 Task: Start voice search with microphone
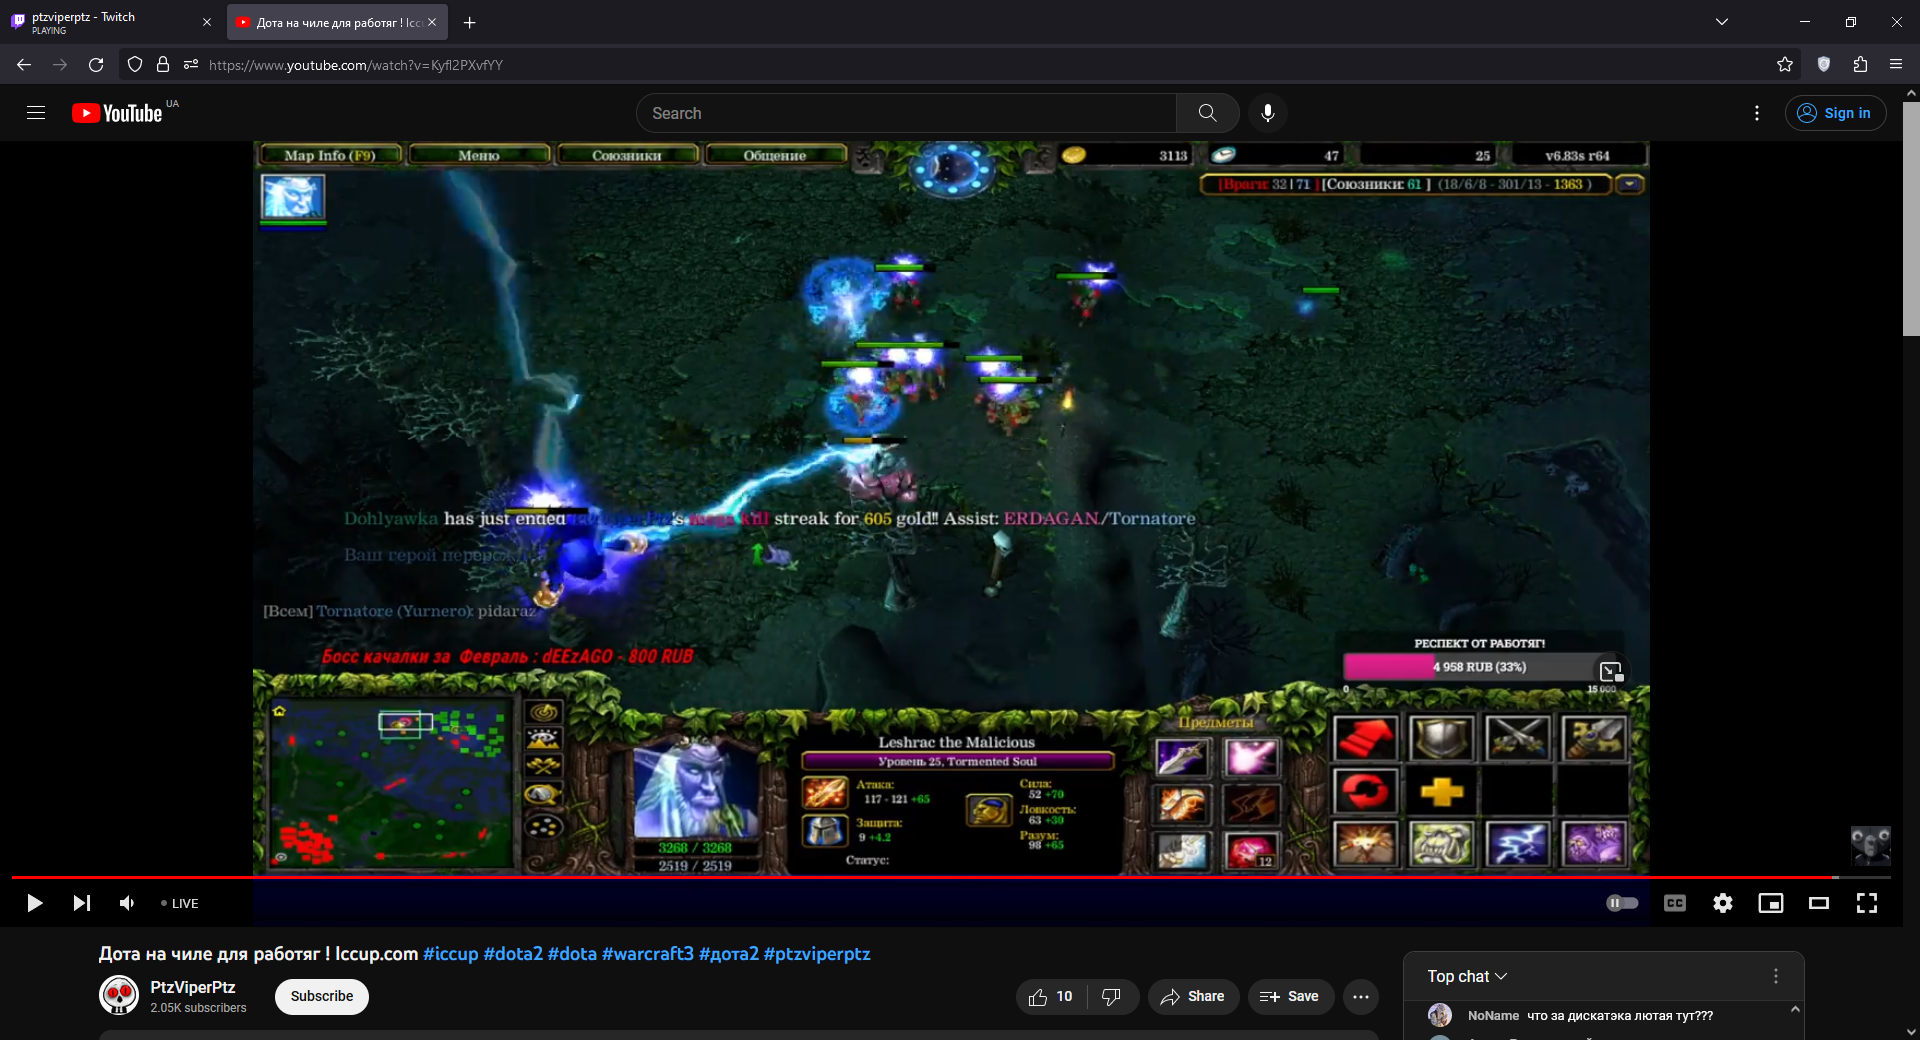click(1267, 113)
